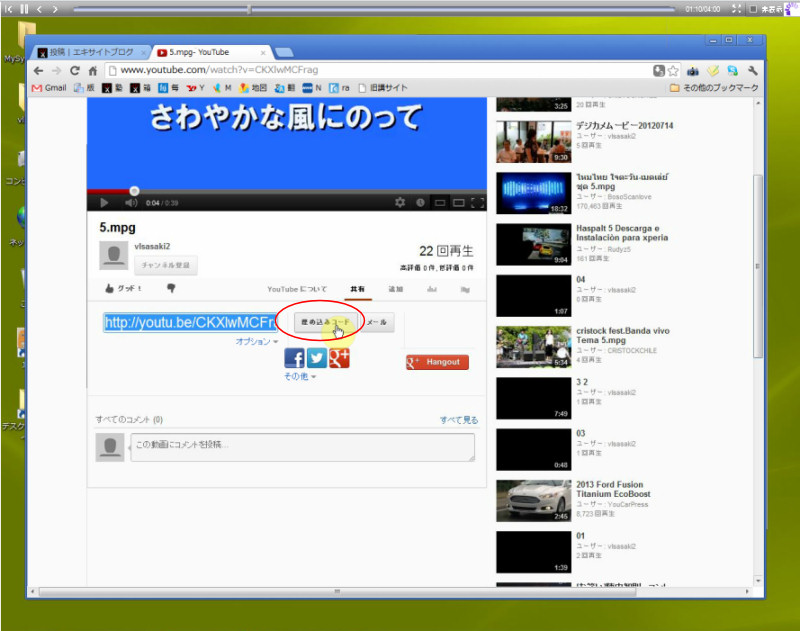Enter fullscreen in the YouTube player
The width and height of the screenshot is (800, 631).
tap(478, 203)
